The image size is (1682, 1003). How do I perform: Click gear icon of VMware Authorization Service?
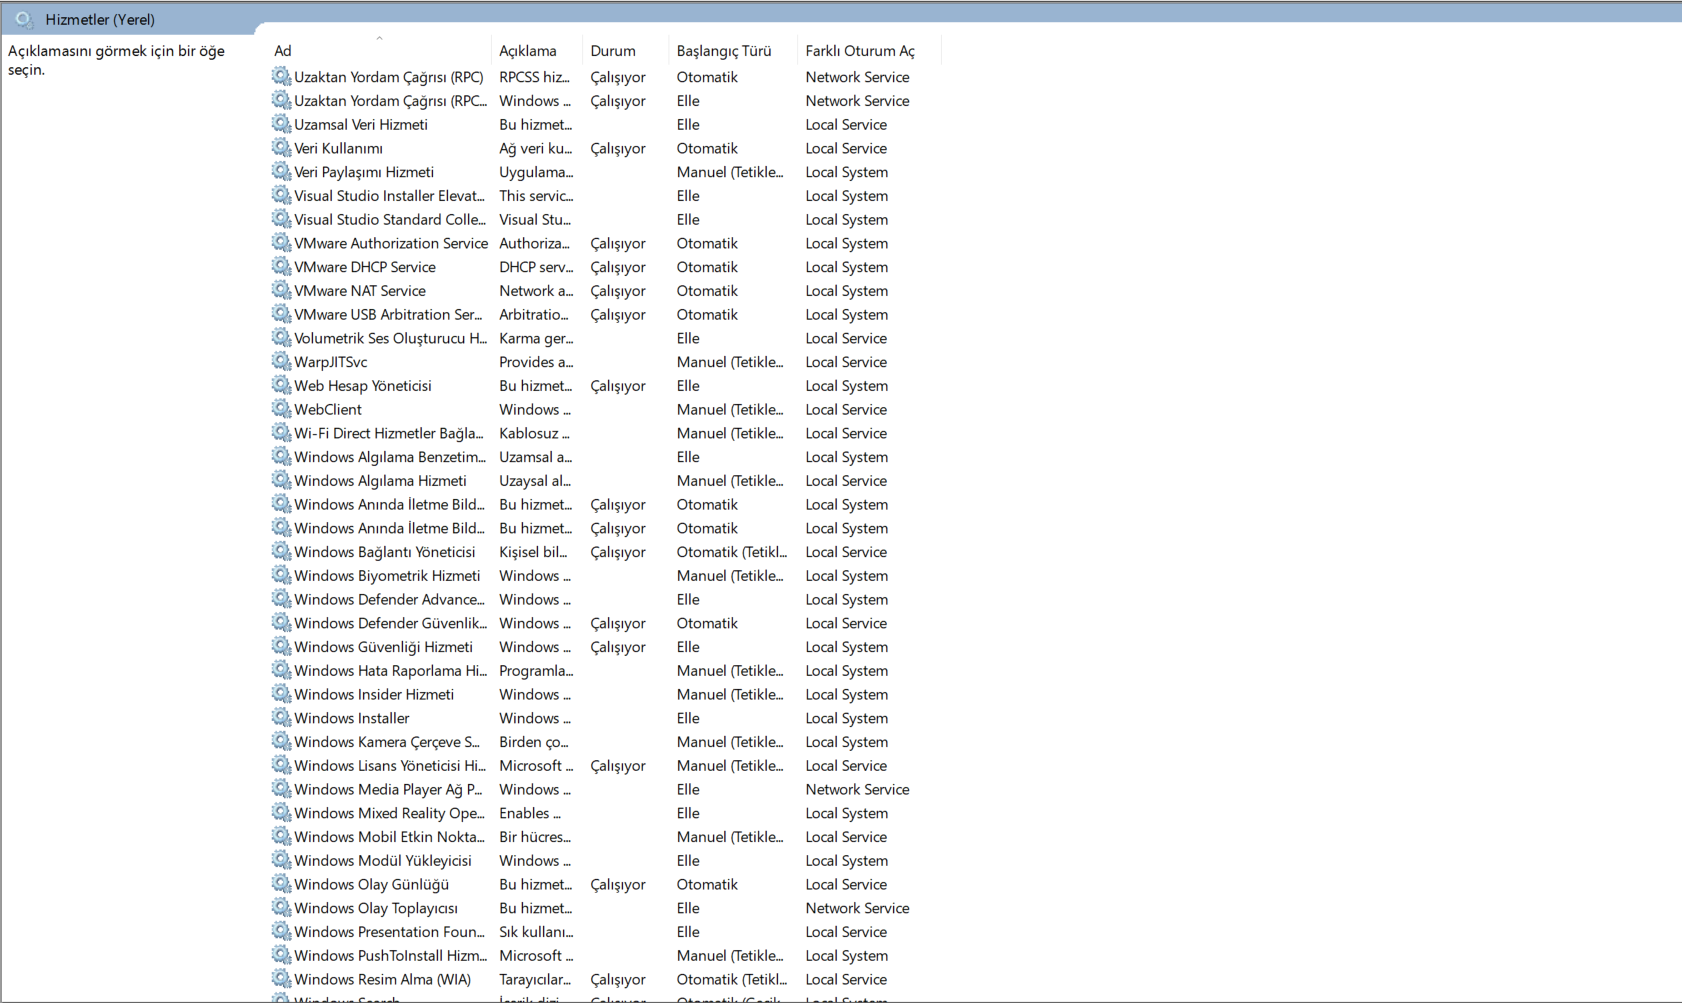tap(281, 243)
